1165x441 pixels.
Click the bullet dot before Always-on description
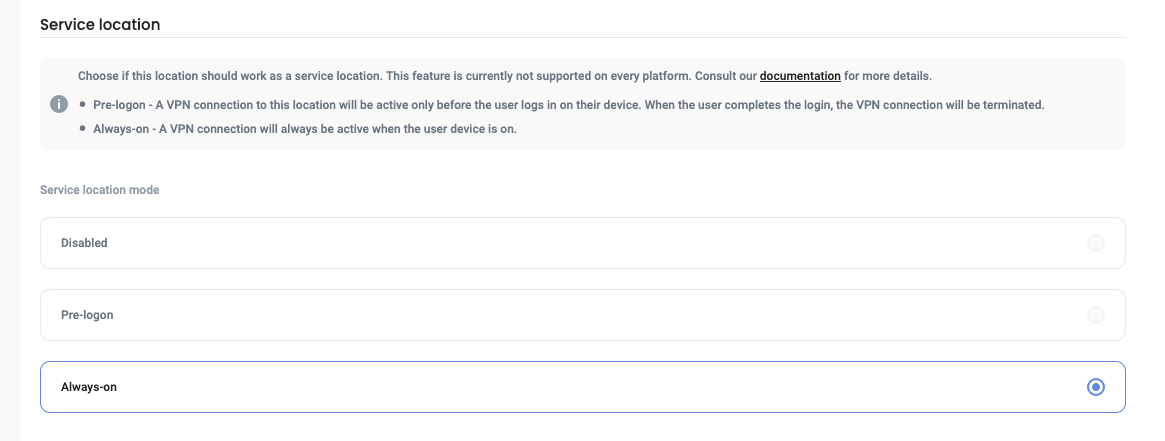pos(82,129)
